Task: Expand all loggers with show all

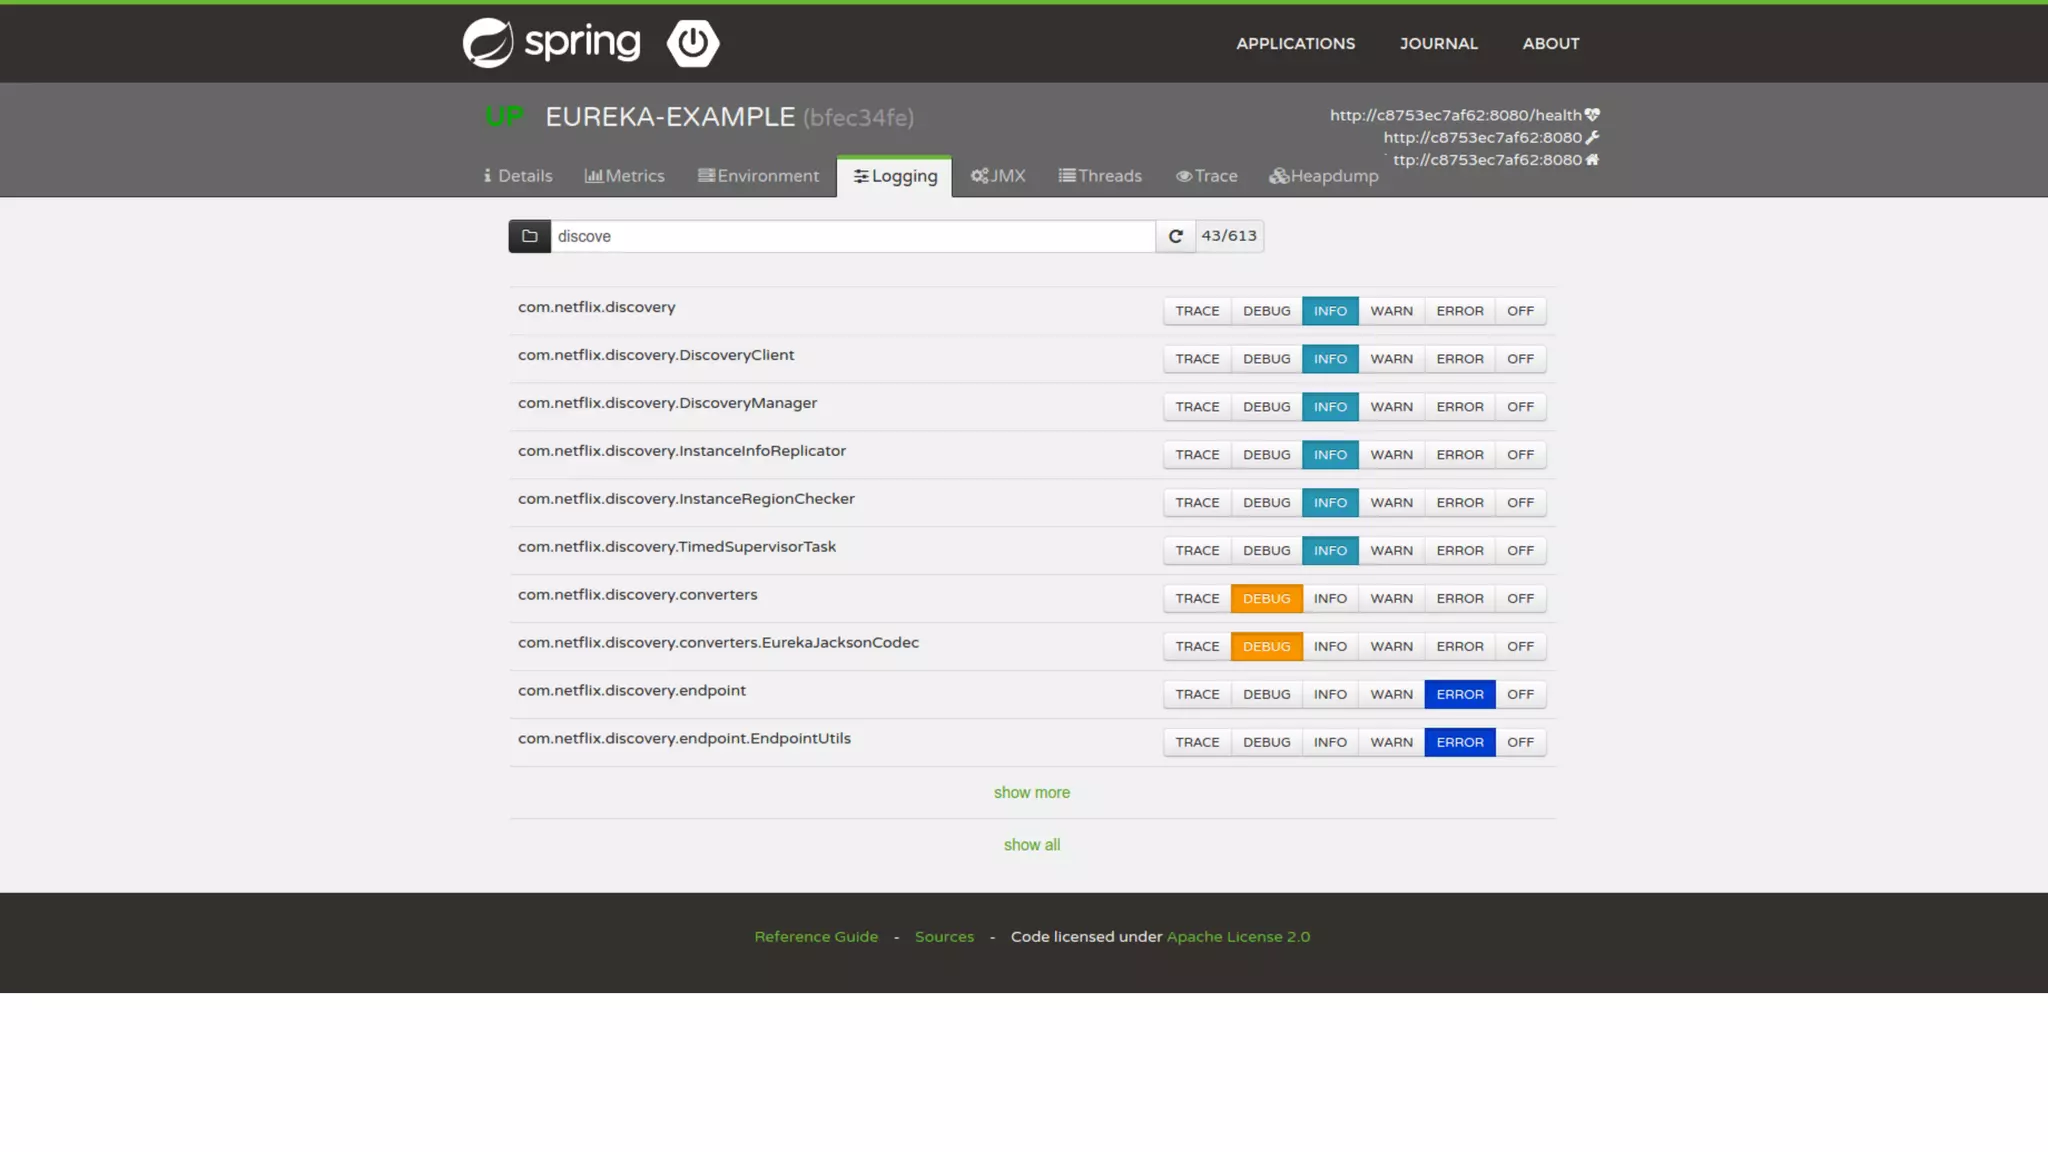Action: [x=1031, y=845]
